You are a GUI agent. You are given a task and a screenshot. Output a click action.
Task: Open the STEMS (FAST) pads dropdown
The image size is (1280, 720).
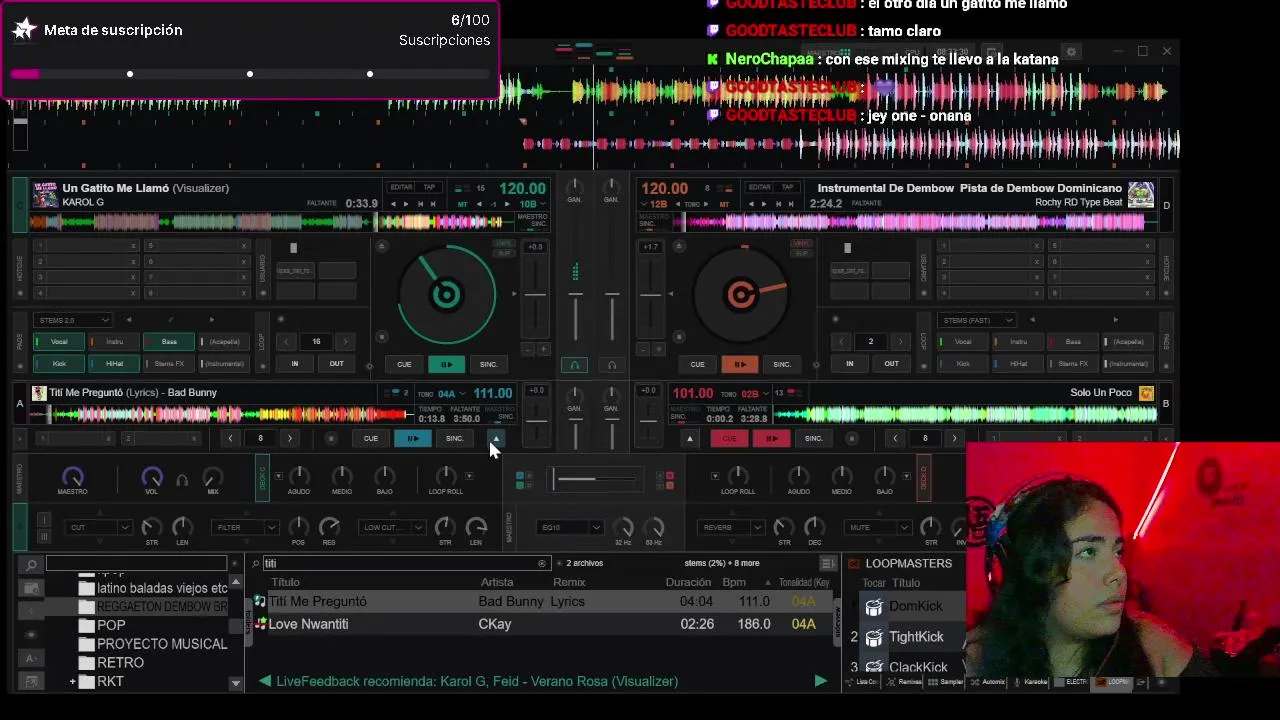coord(976,320)
